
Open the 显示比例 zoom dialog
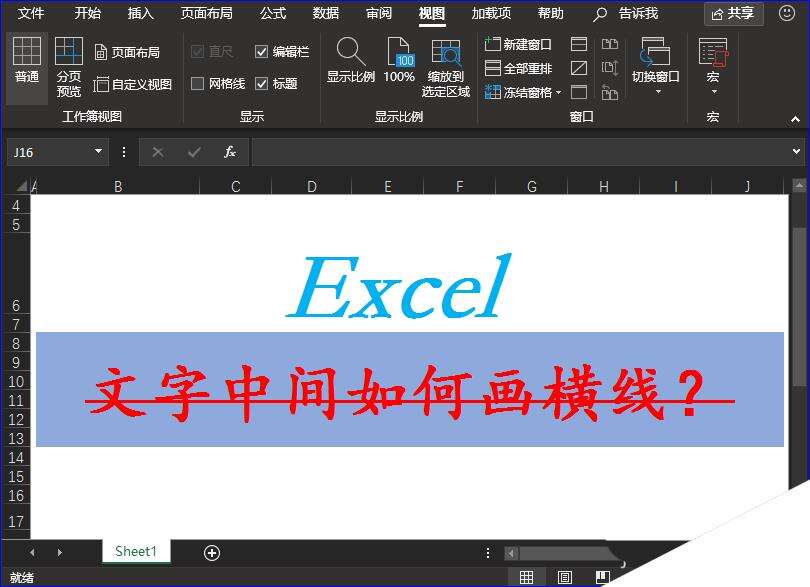pos(351,60)
